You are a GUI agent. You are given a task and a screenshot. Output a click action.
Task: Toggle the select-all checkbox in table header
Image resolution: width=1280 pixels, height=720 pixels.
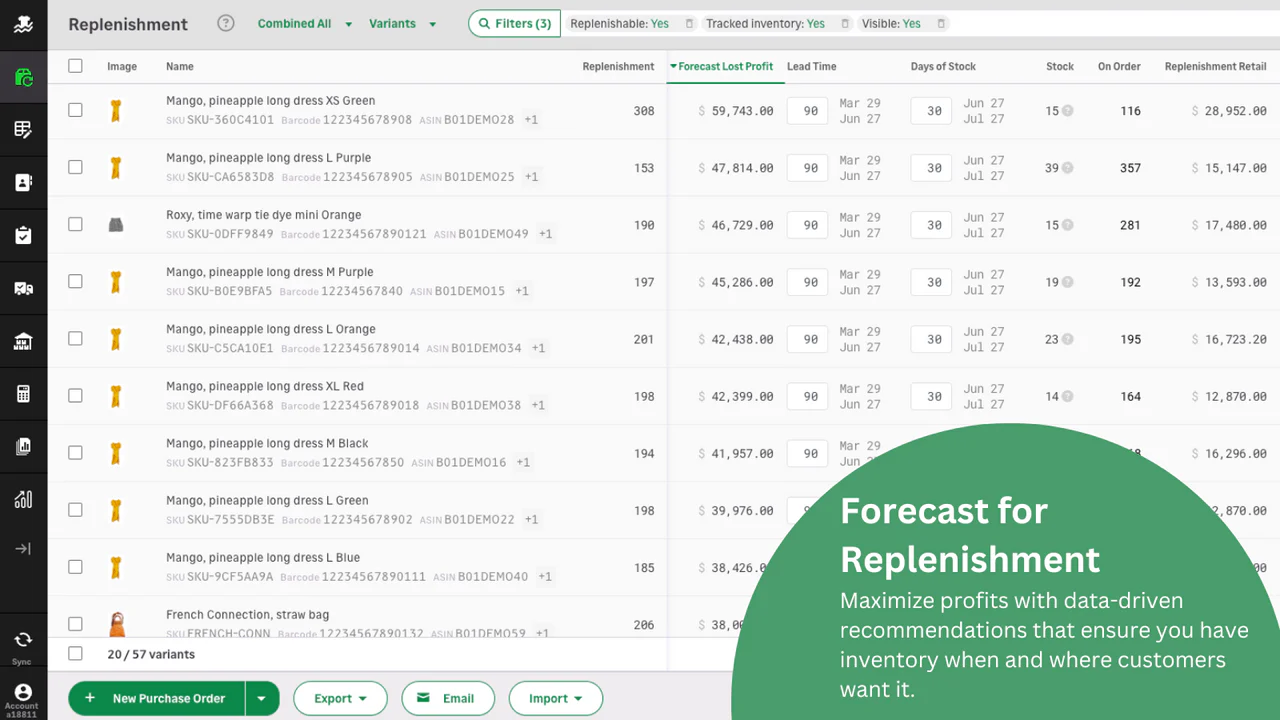[75, 66]
